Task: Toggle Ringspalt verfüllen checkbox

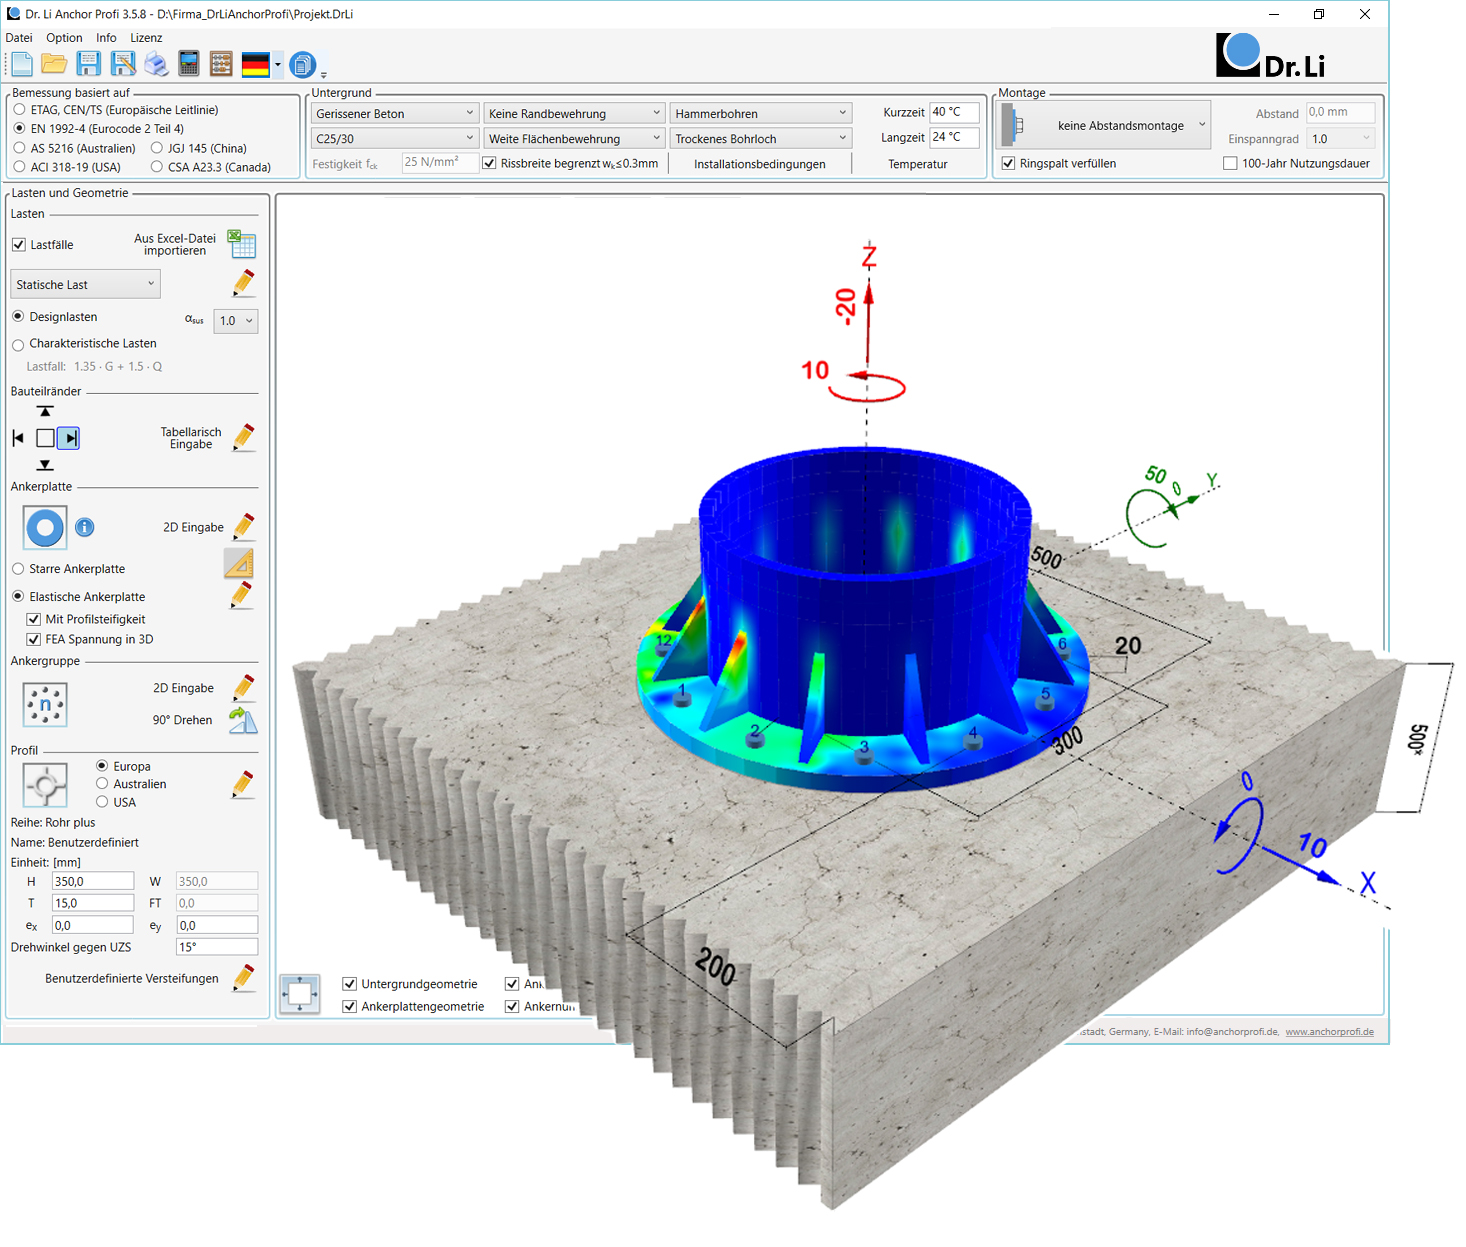Action: [x=1008, y=164]
